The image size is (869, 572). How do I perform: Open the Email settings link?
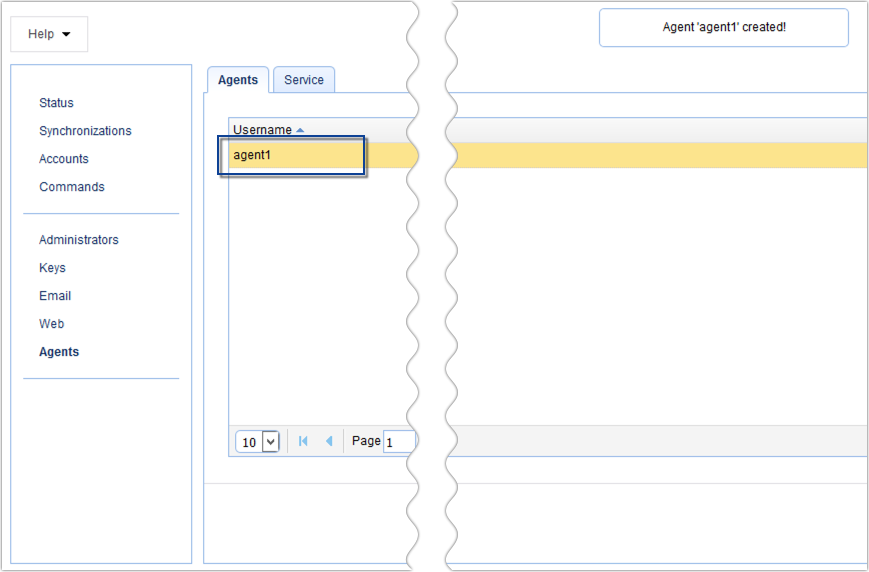click(55, 296)
